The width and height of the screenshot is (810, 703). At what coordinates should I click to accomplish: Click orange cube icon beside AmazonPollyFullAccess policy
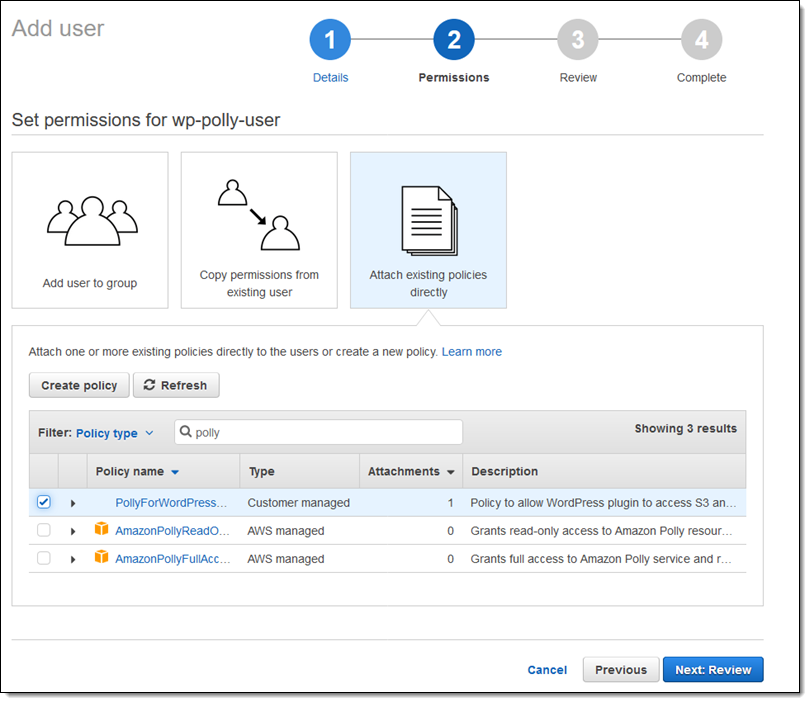point(101,558)
